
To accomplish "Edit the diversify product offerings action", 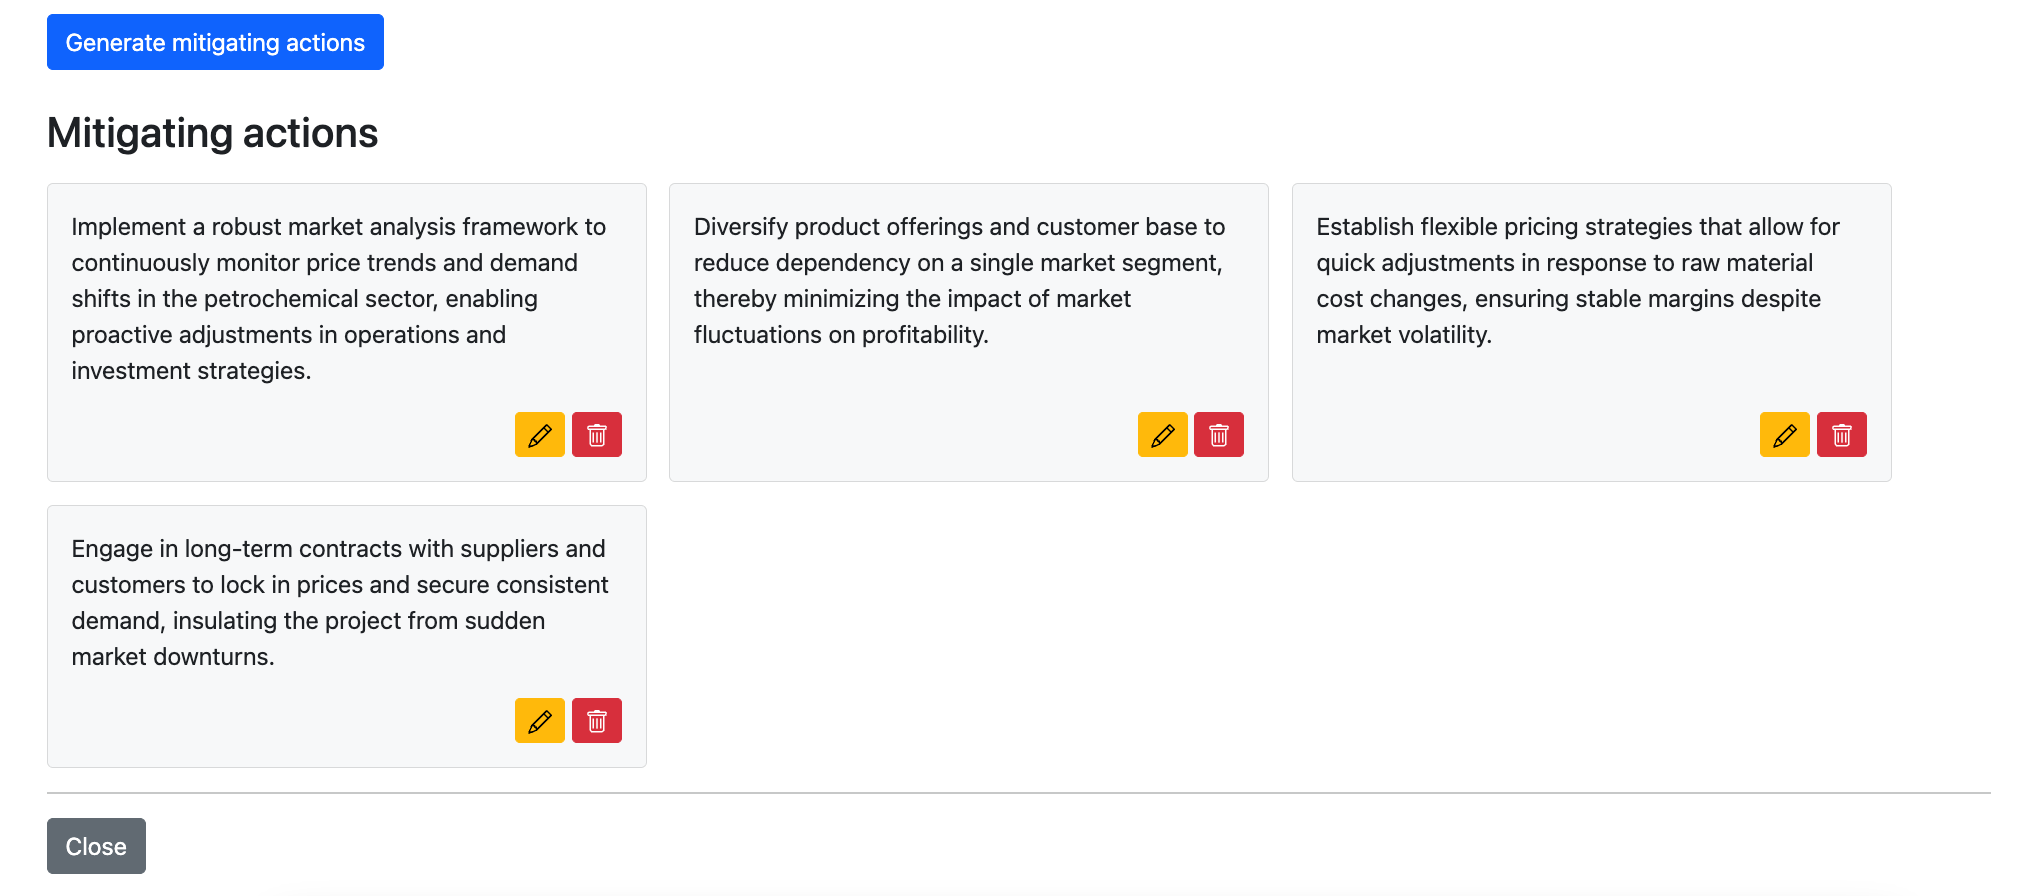I will (1163, 435).
